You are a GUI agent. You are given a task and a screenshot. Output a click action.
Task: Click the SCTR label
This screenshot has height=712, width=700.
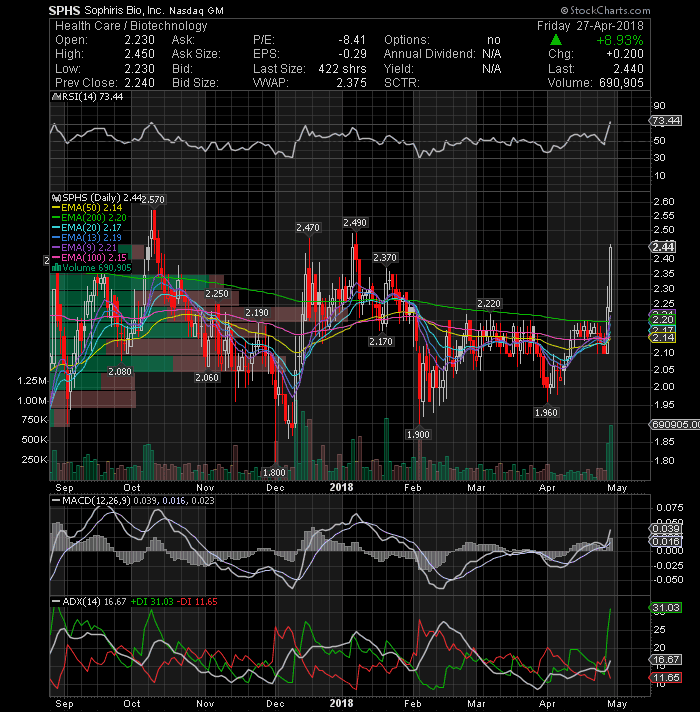click(402, 83)
